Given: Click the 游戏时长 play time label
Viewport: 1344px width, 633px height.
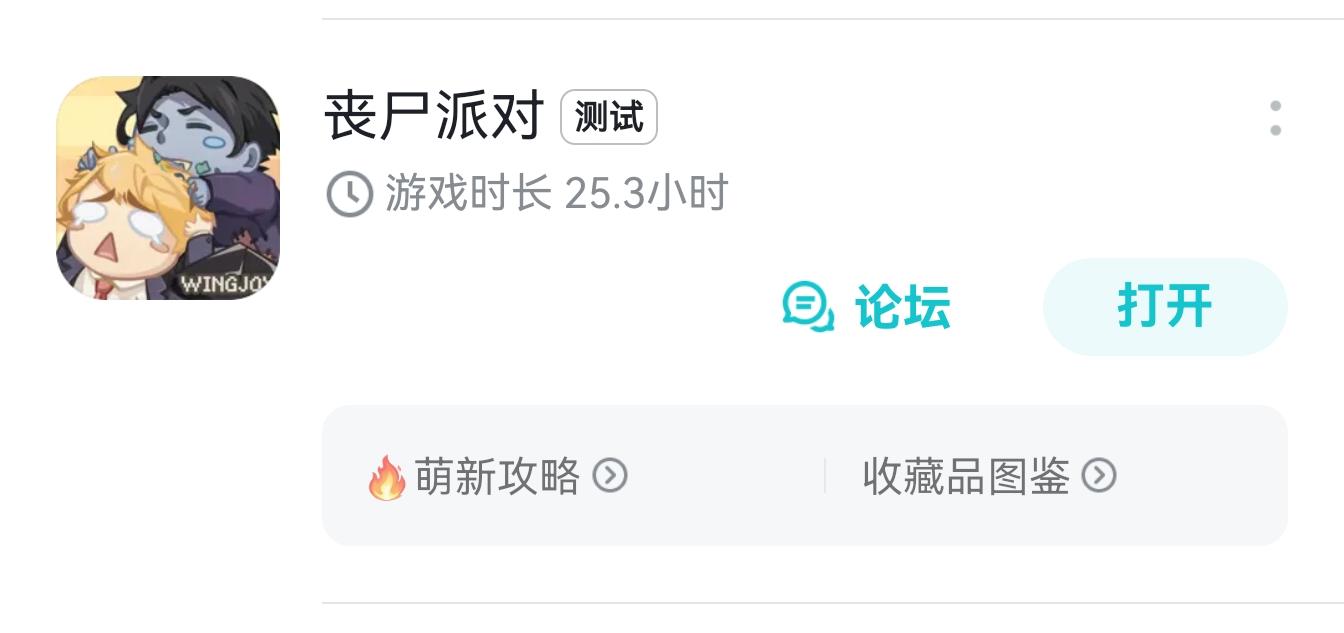Looking at the screenshot, I should pos(469,193).
